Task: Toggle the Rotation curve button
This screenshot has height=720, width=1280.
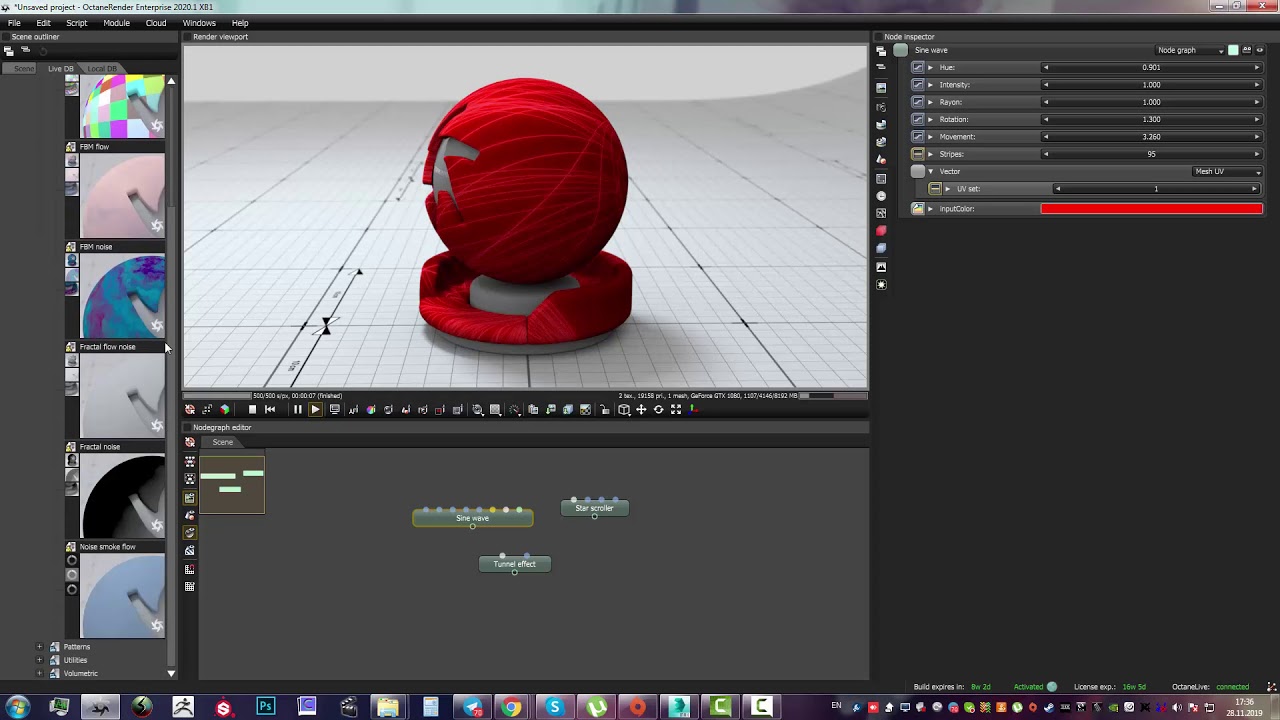Action: point(918,119)
